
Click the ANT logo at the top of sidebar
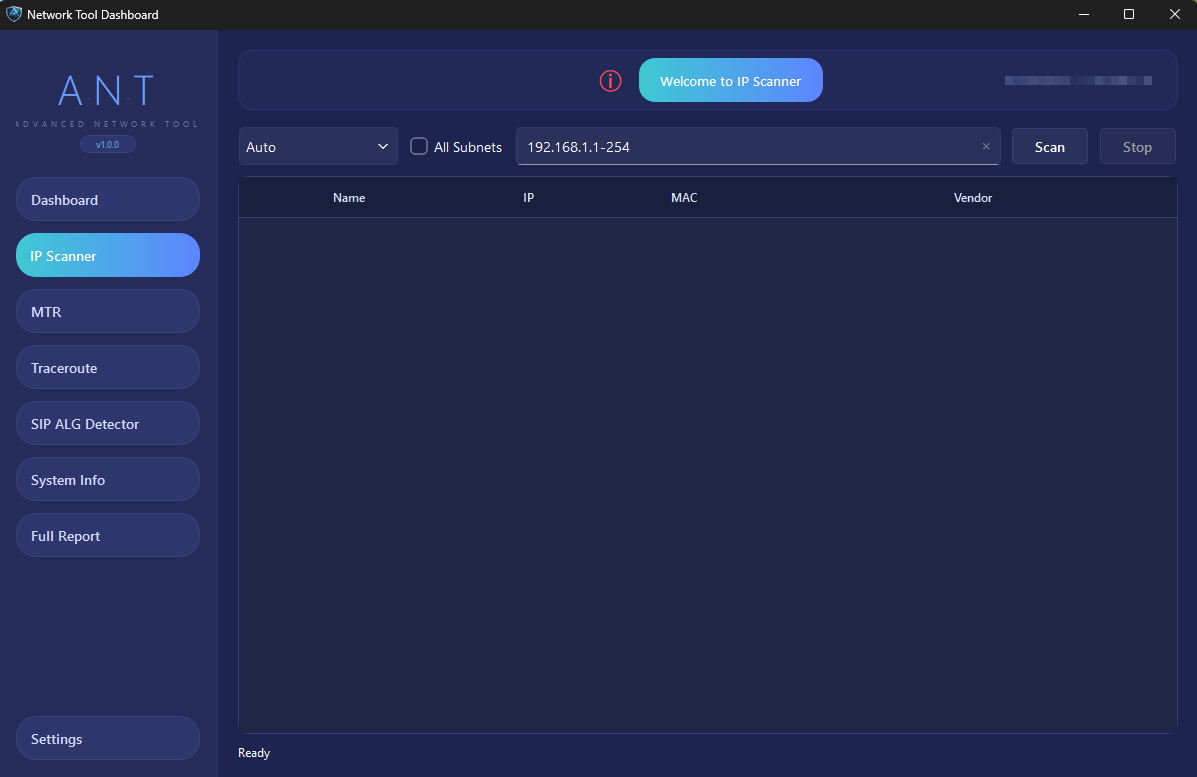[x=105, y=92]
